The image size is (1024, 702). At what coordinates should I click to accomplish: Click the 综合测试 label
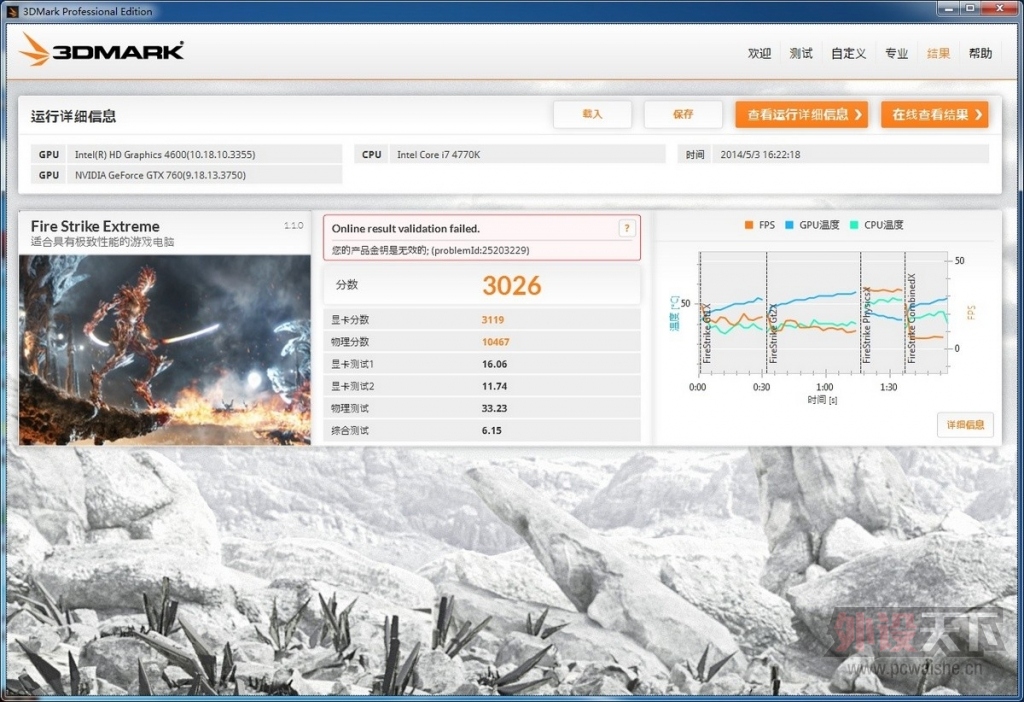(x=350, y=431)
